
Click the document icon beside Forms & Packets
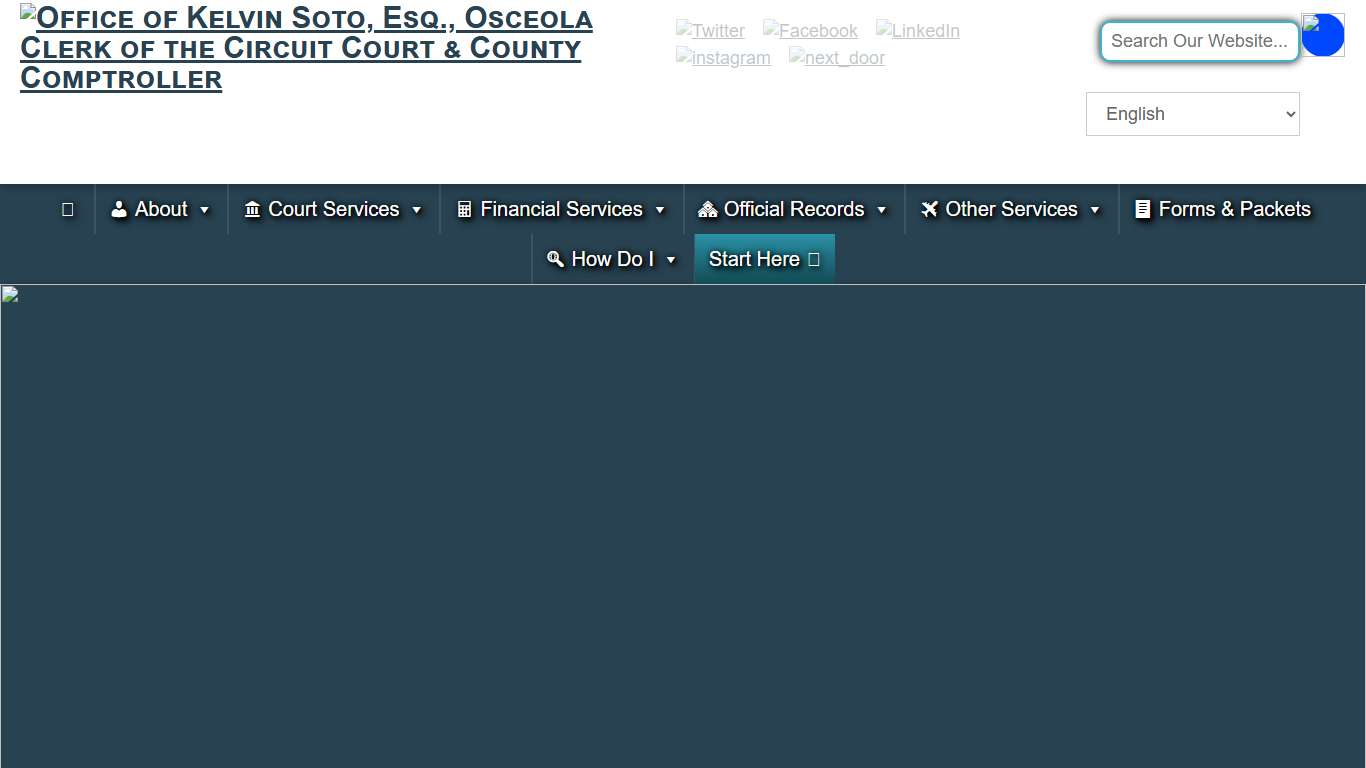click(x=1143, y=209)
